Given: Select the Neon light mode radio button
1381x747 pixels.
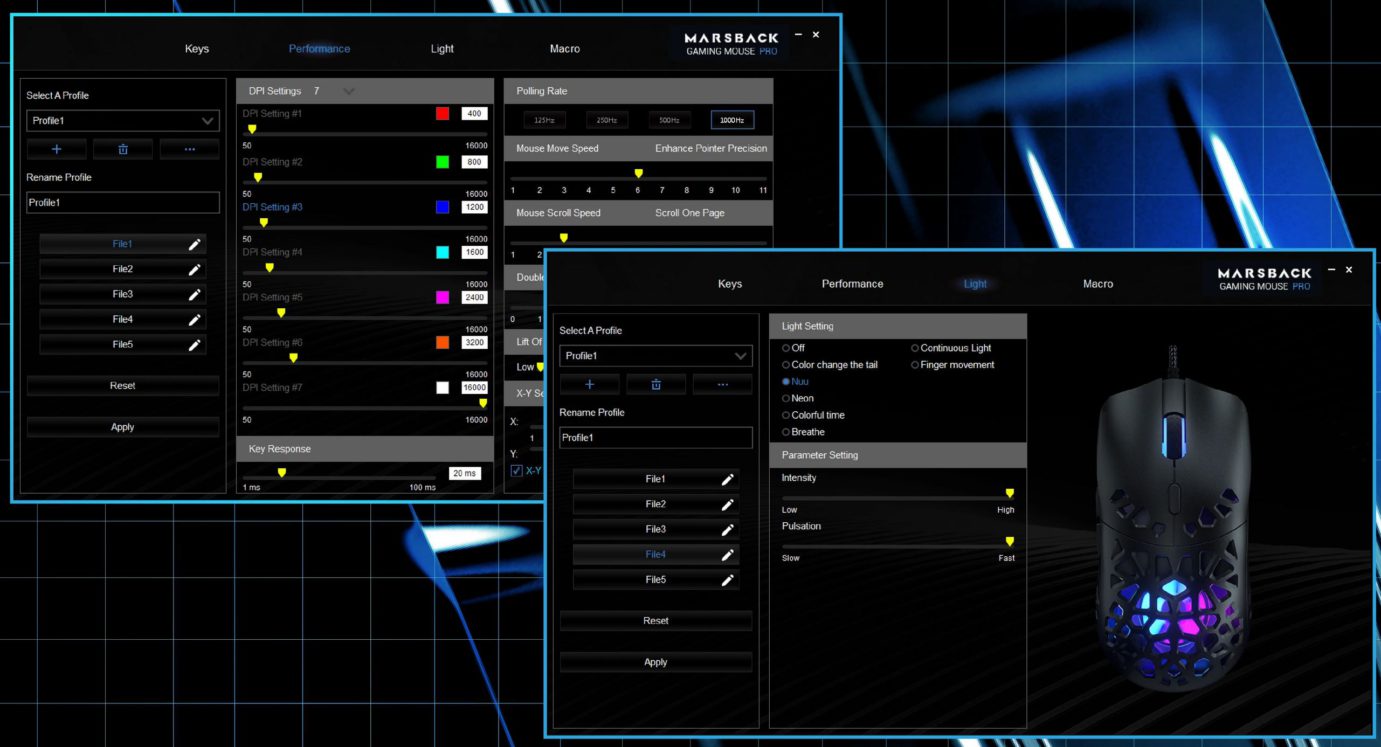Looking at the screenshot, I should point(787,398).
